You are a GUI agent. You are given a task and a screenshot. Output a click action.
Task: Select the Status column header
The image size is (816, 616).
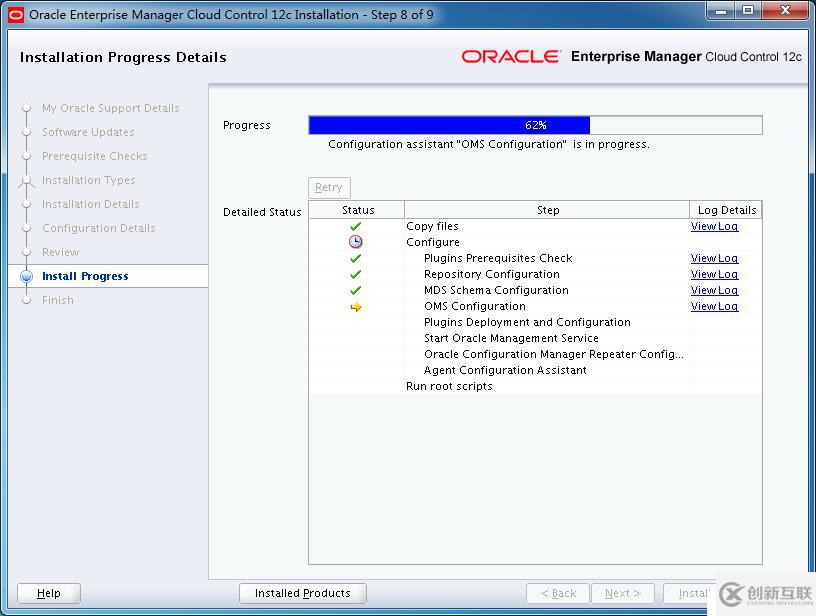356,210
